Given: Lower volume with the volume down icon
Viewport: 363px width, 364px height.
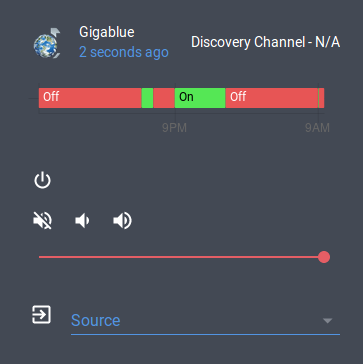Looking at the screenshot, I should point(82,221).
